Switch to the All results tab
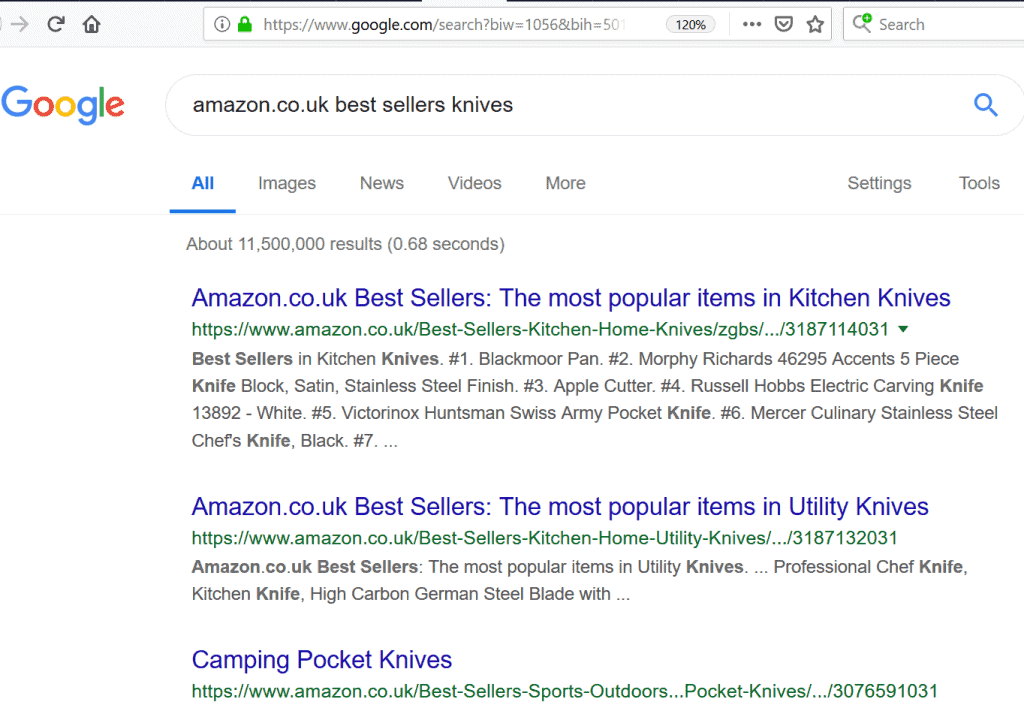This screenshot has width=1024, height=705. pos(202,183)
